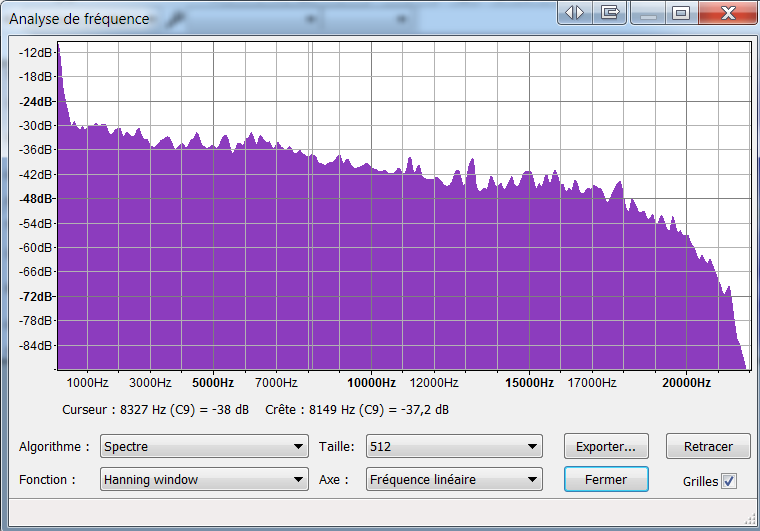760x531 pixels.
Task: Click the Algorithme label
Action: click(x=54, y=447)
